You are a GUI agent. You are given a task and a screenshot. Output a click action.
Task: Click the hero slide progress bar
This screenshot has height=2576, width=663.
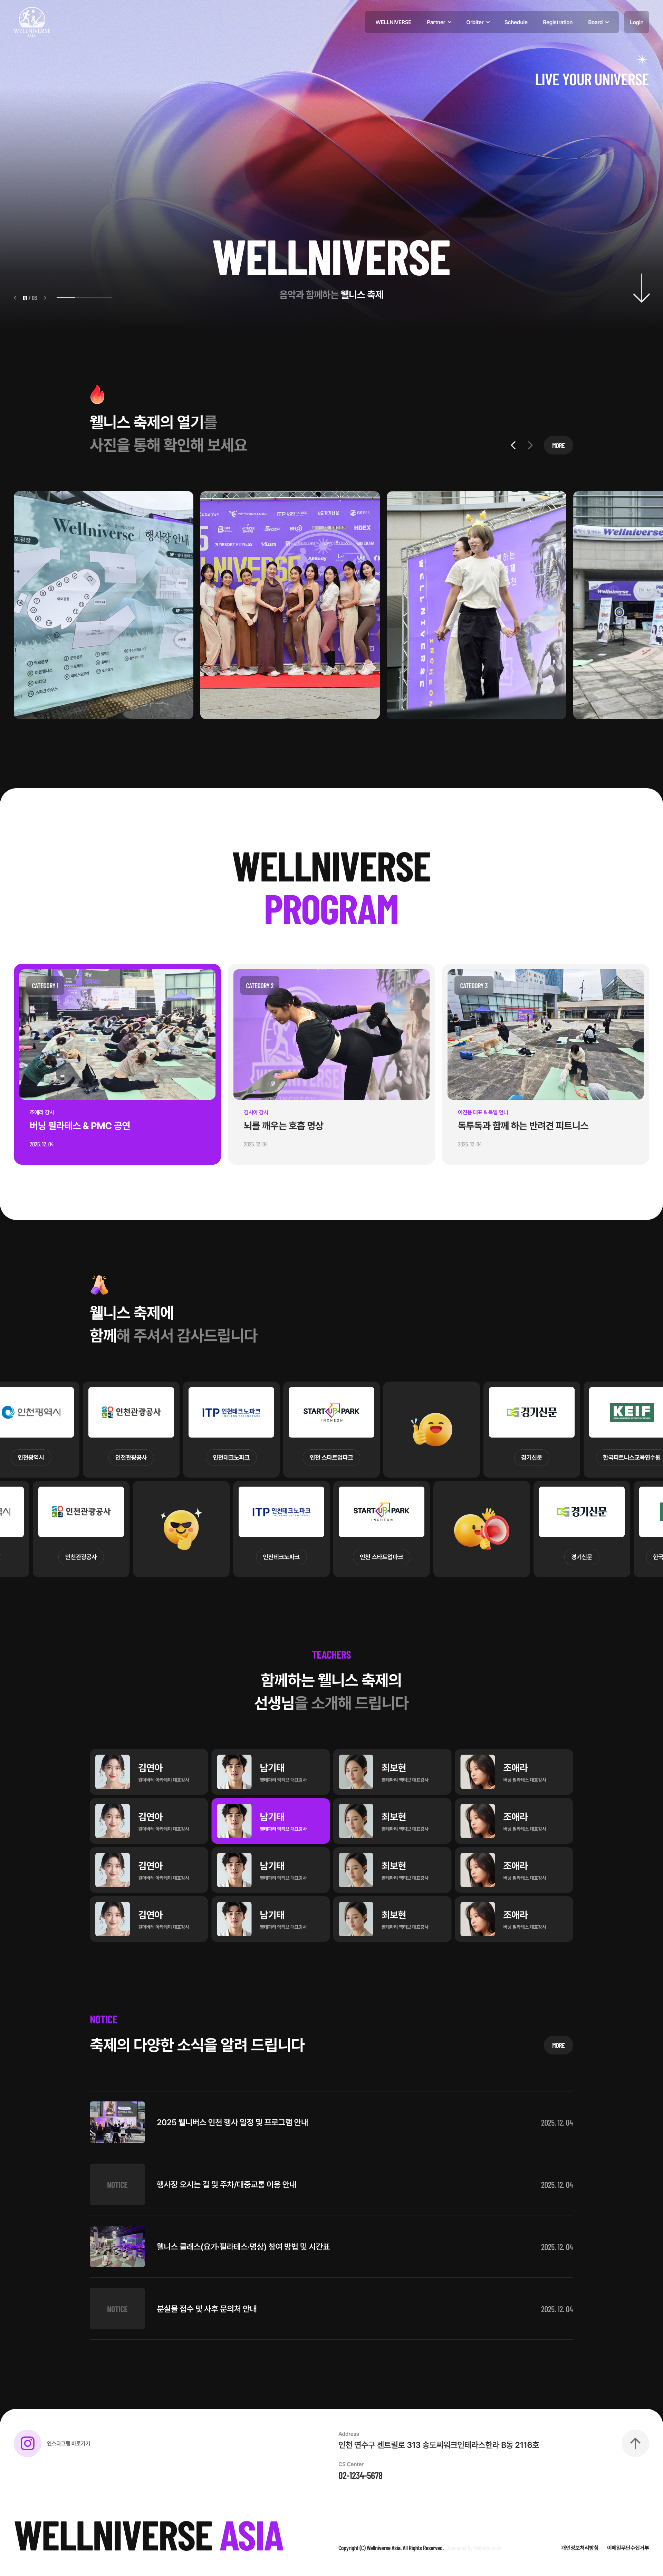[x=84, y=298]
